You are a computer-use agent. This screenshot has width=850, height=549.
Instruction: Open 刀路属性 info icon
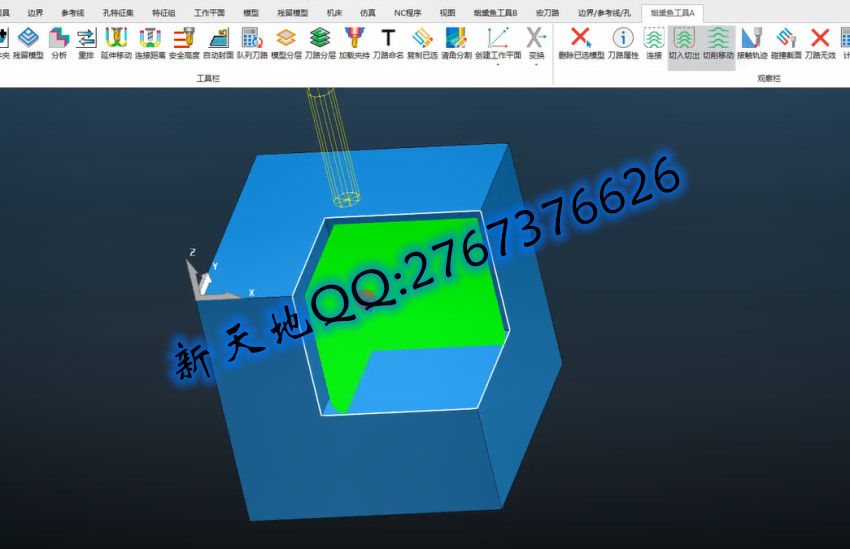[x=623, y=43]
